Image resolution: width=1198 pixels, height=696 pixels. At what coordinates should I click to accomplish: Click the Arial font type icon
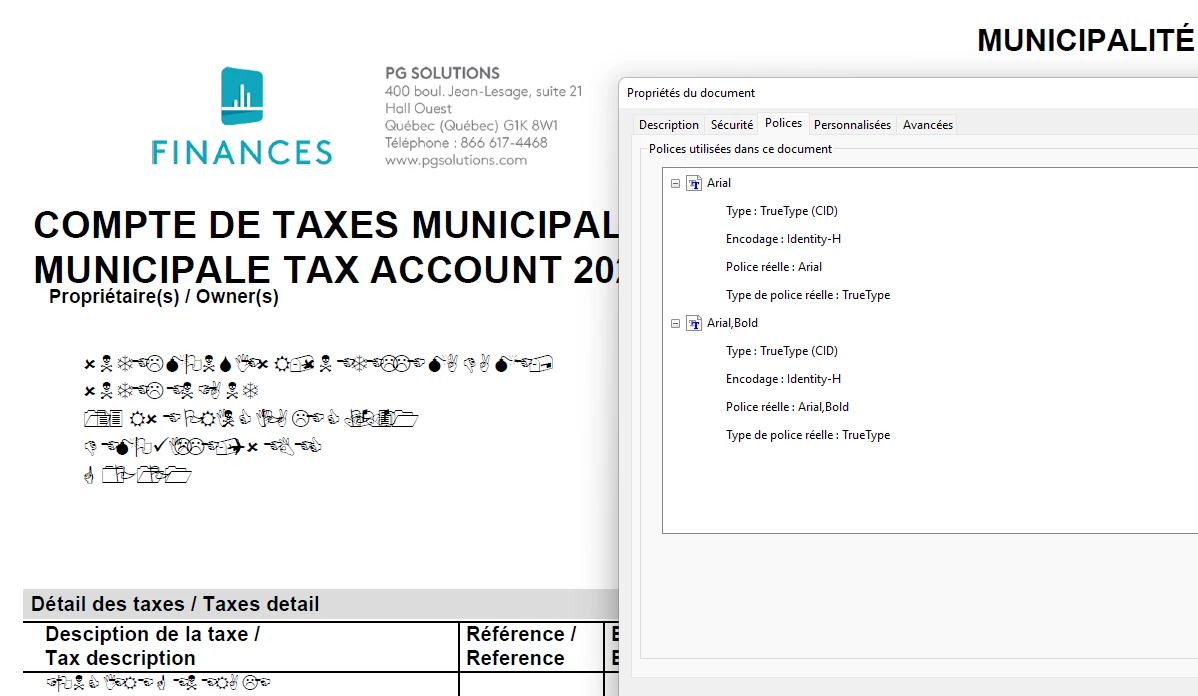click(694, 183)
